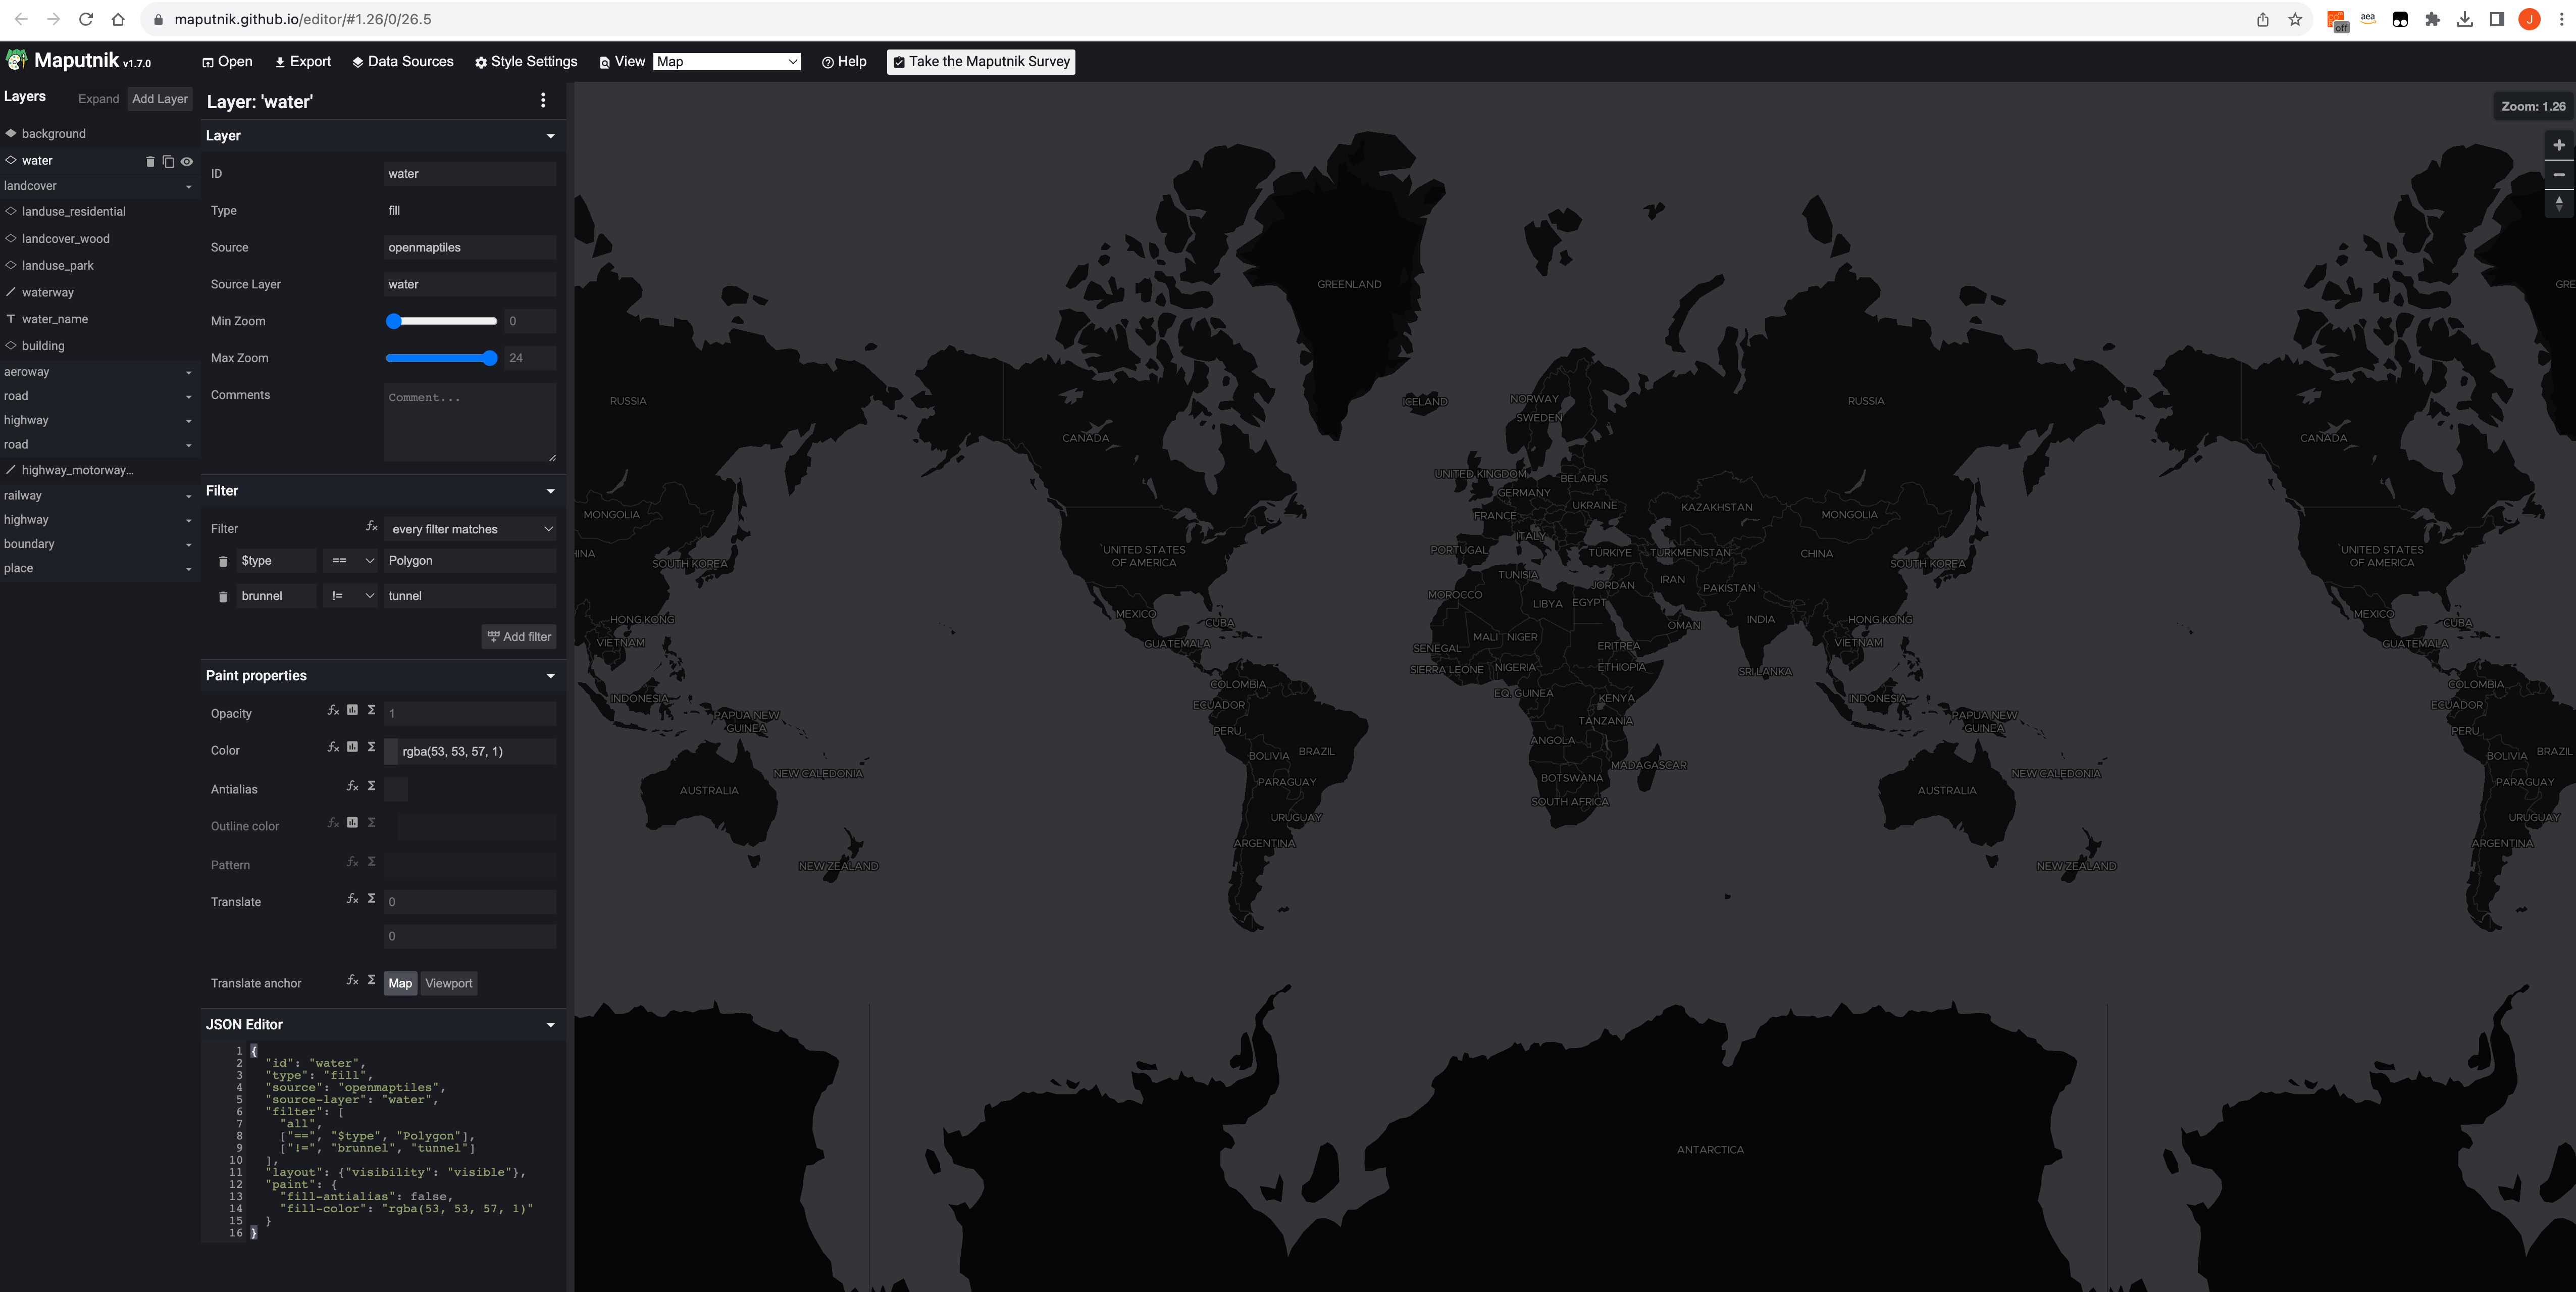Enable the Antialias checkbox

pyautogui.click(x=396, y=789)
